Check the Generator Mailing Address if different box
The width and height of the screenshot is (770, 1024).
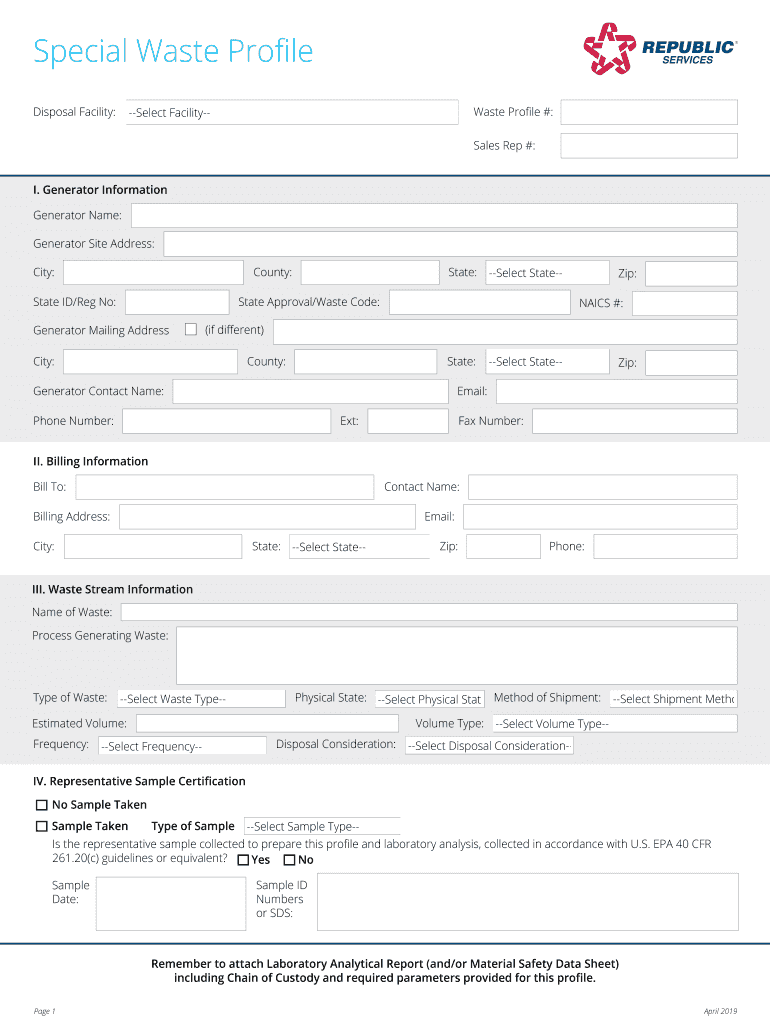pos(191,330)
